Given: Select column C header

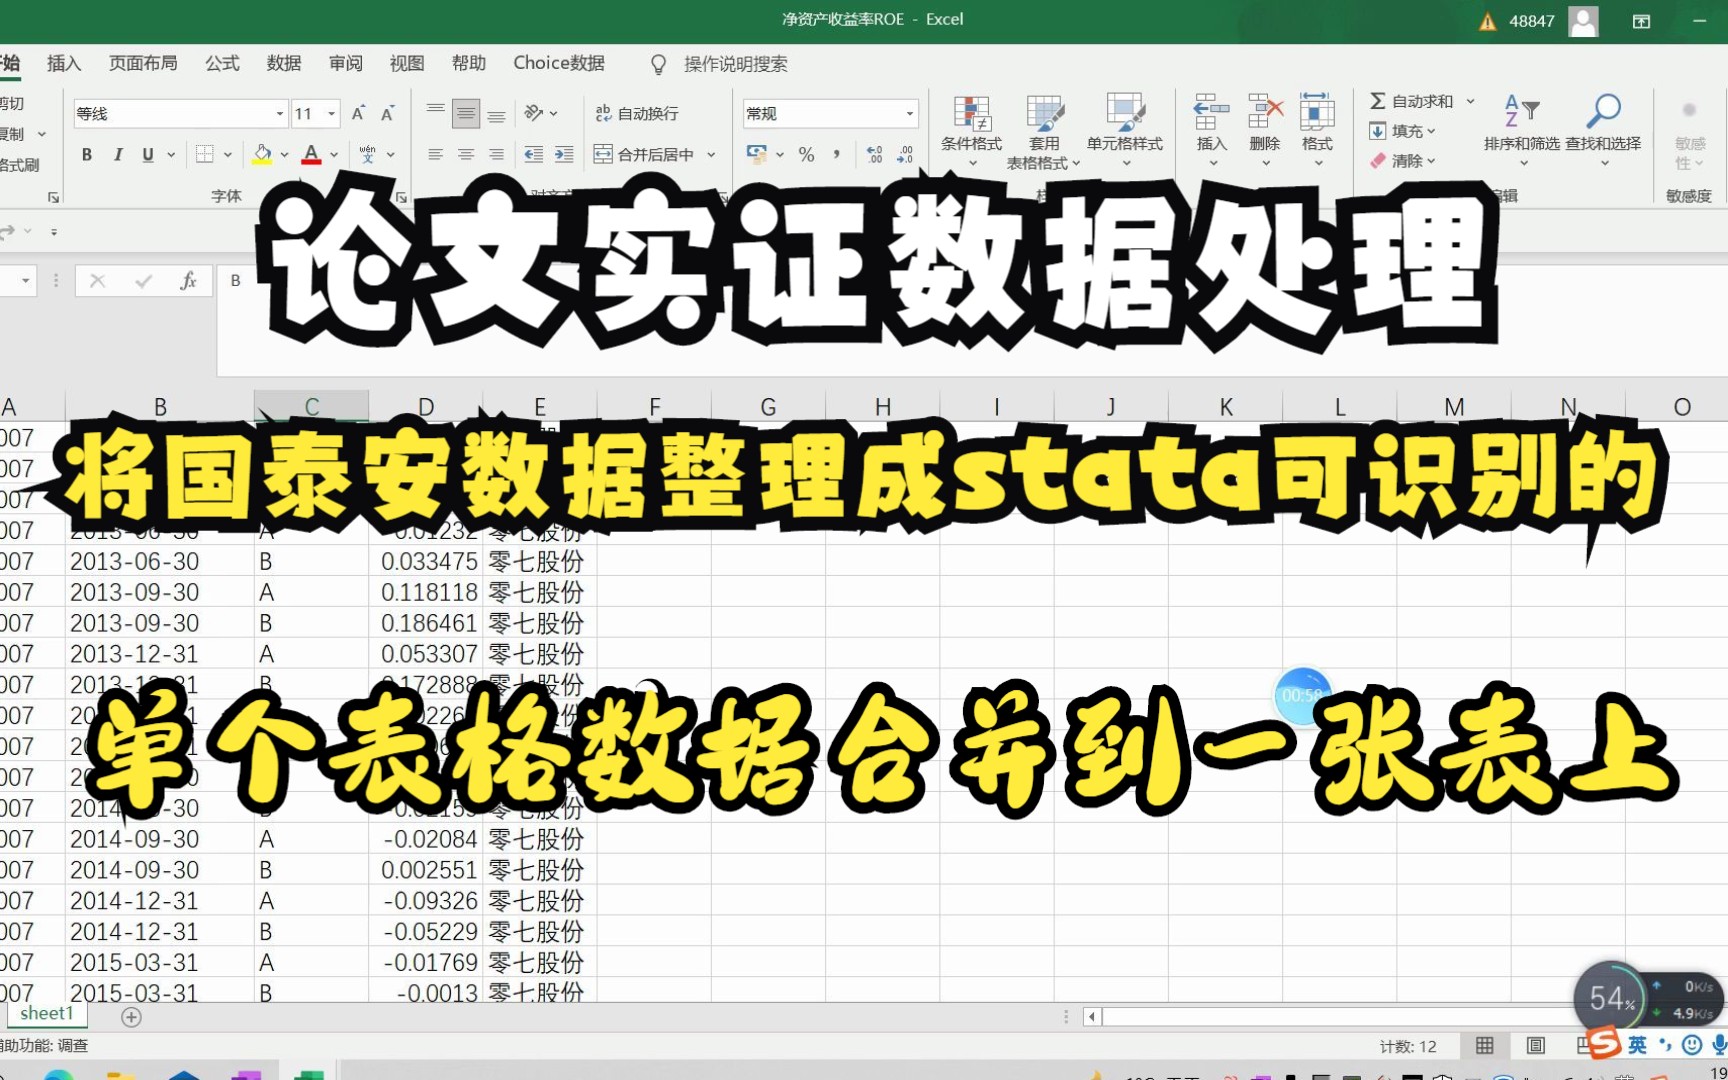Looking at the screenshot, I should (311, 406).
